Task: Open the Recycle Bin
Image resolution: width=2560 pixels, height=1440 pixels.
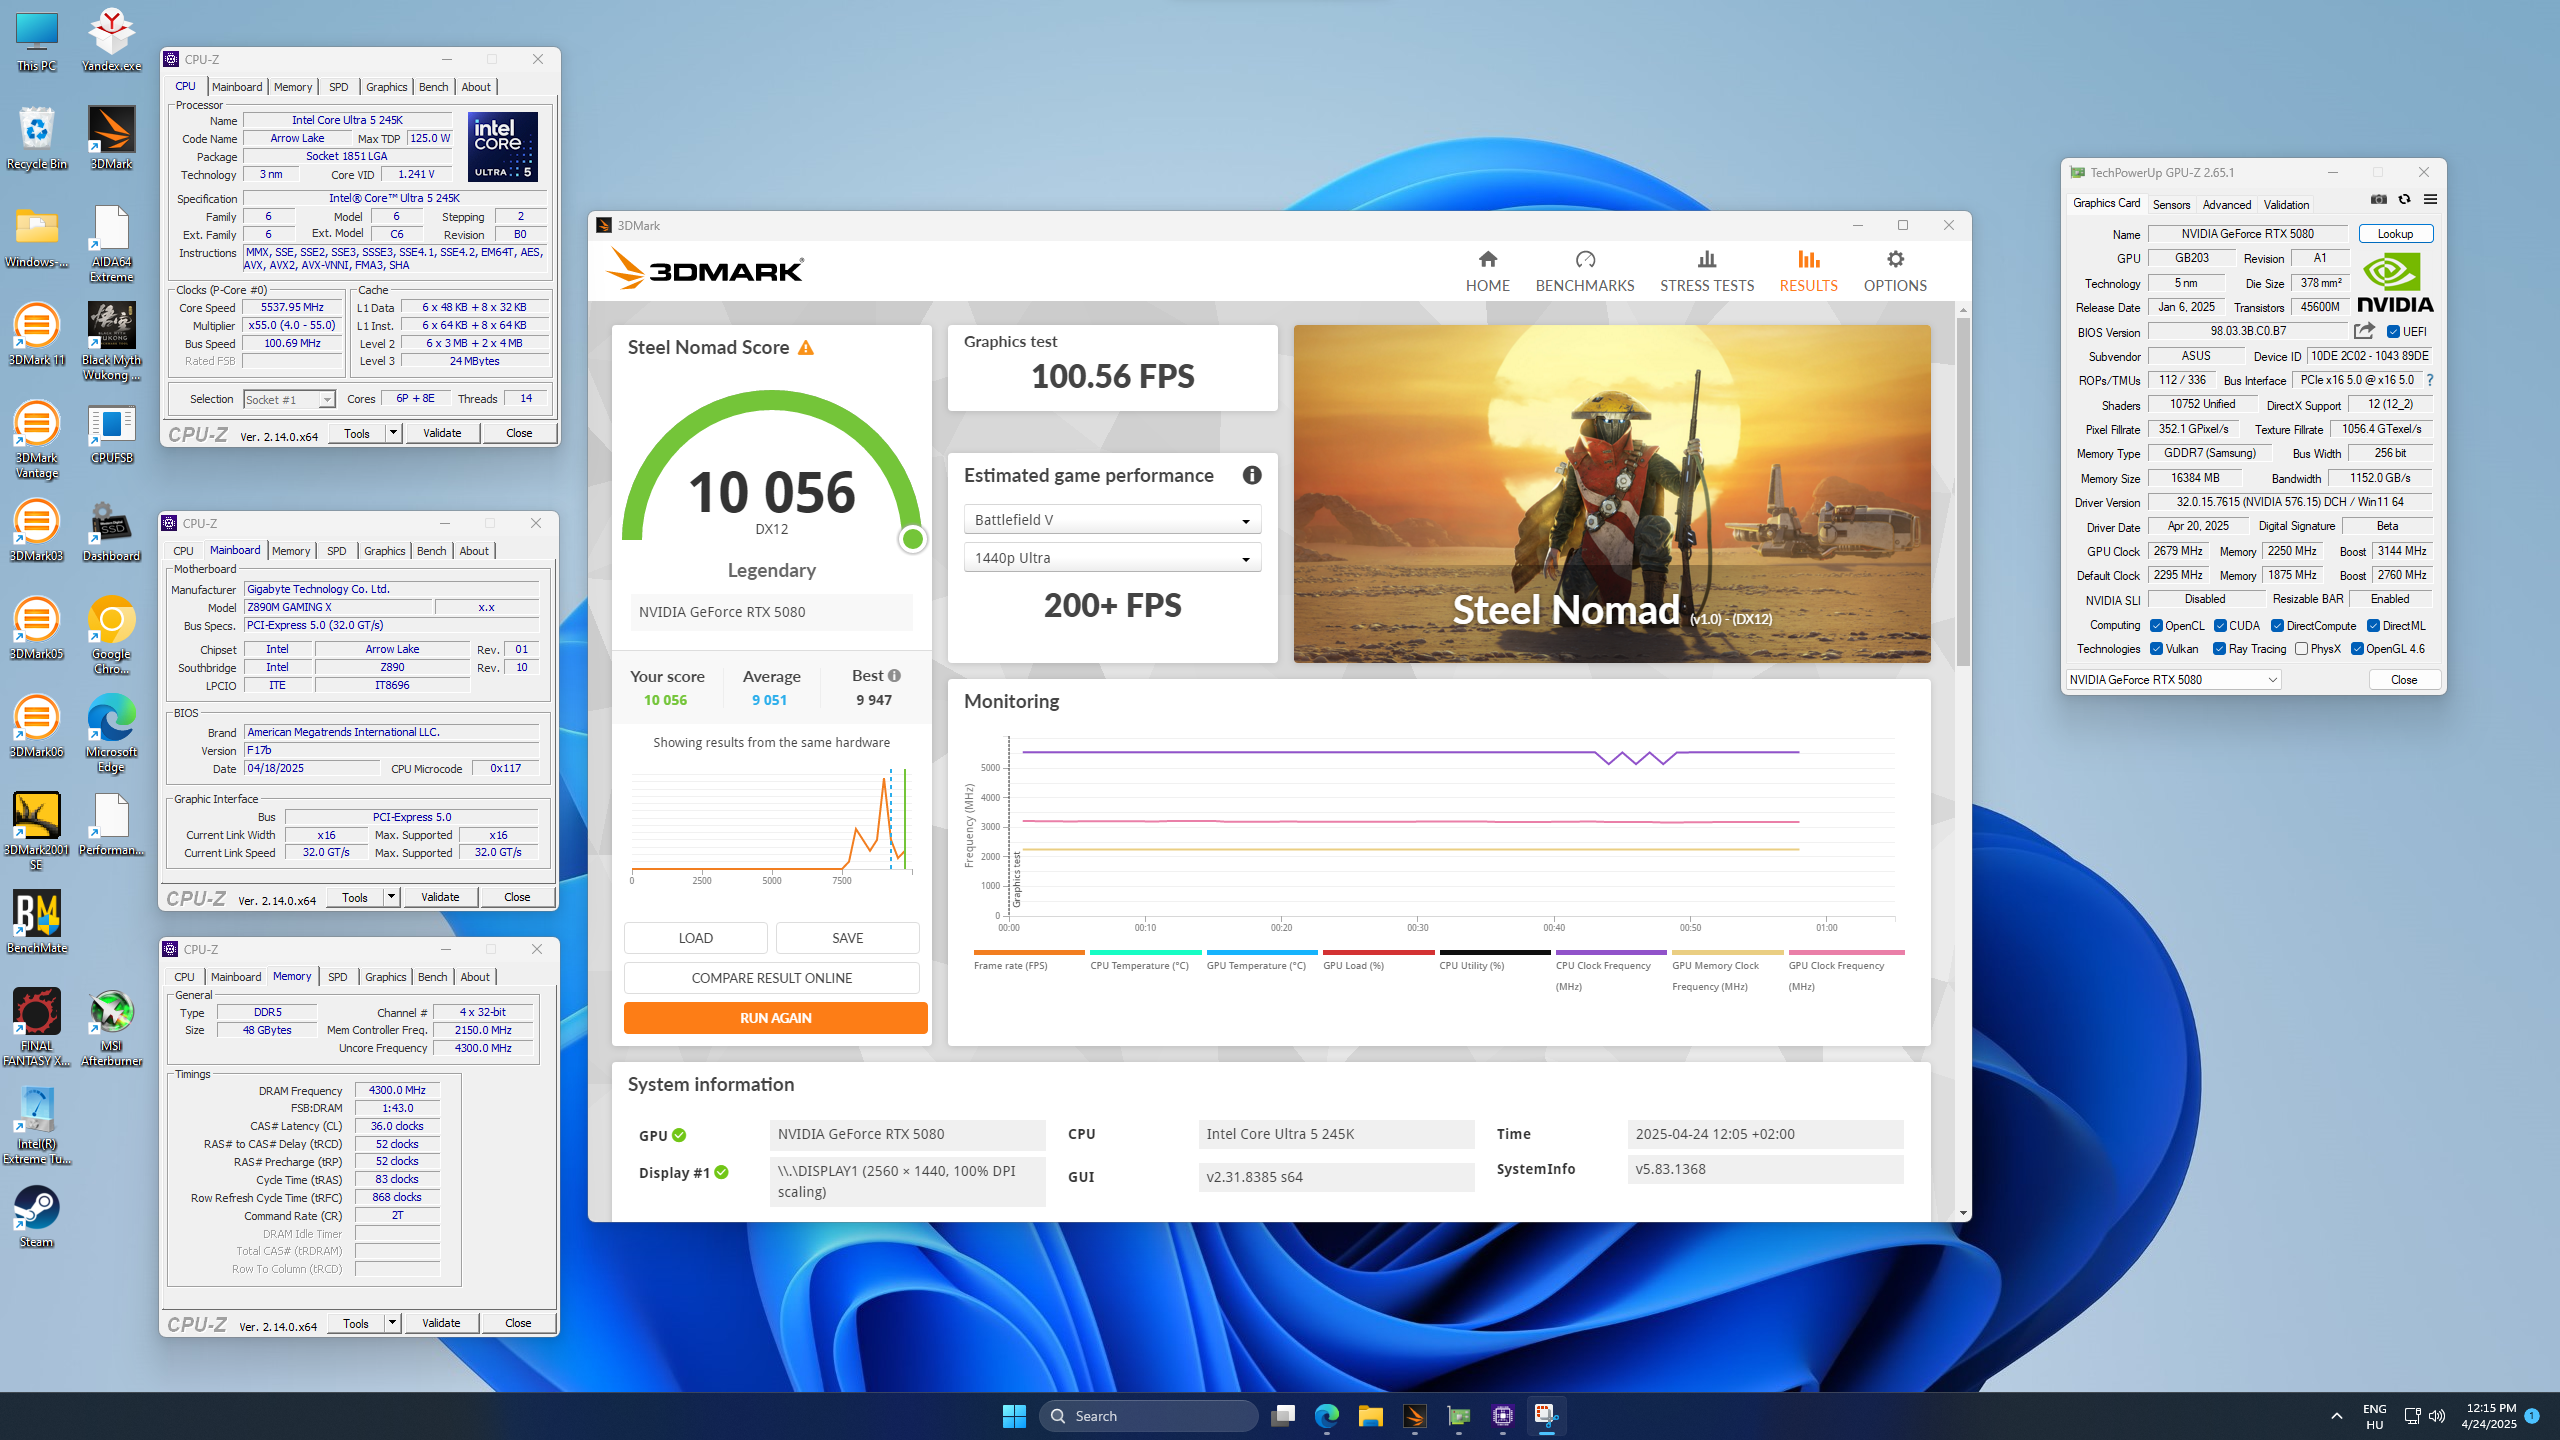Action: tap(37, 138)
